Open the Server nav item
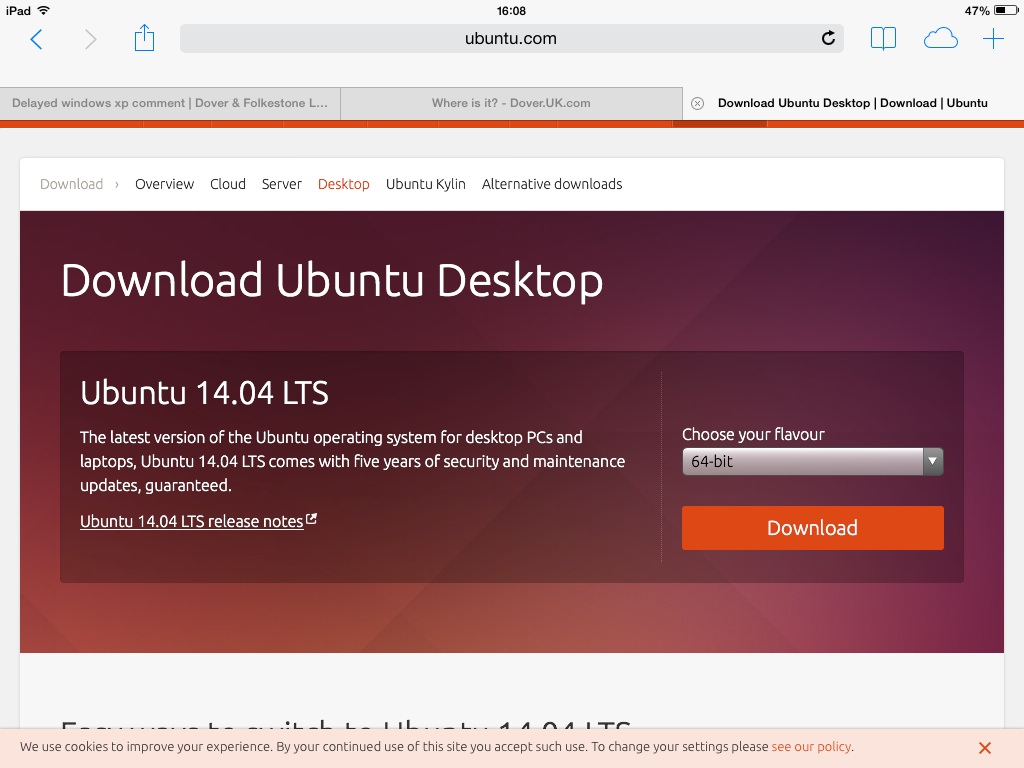 281,184
